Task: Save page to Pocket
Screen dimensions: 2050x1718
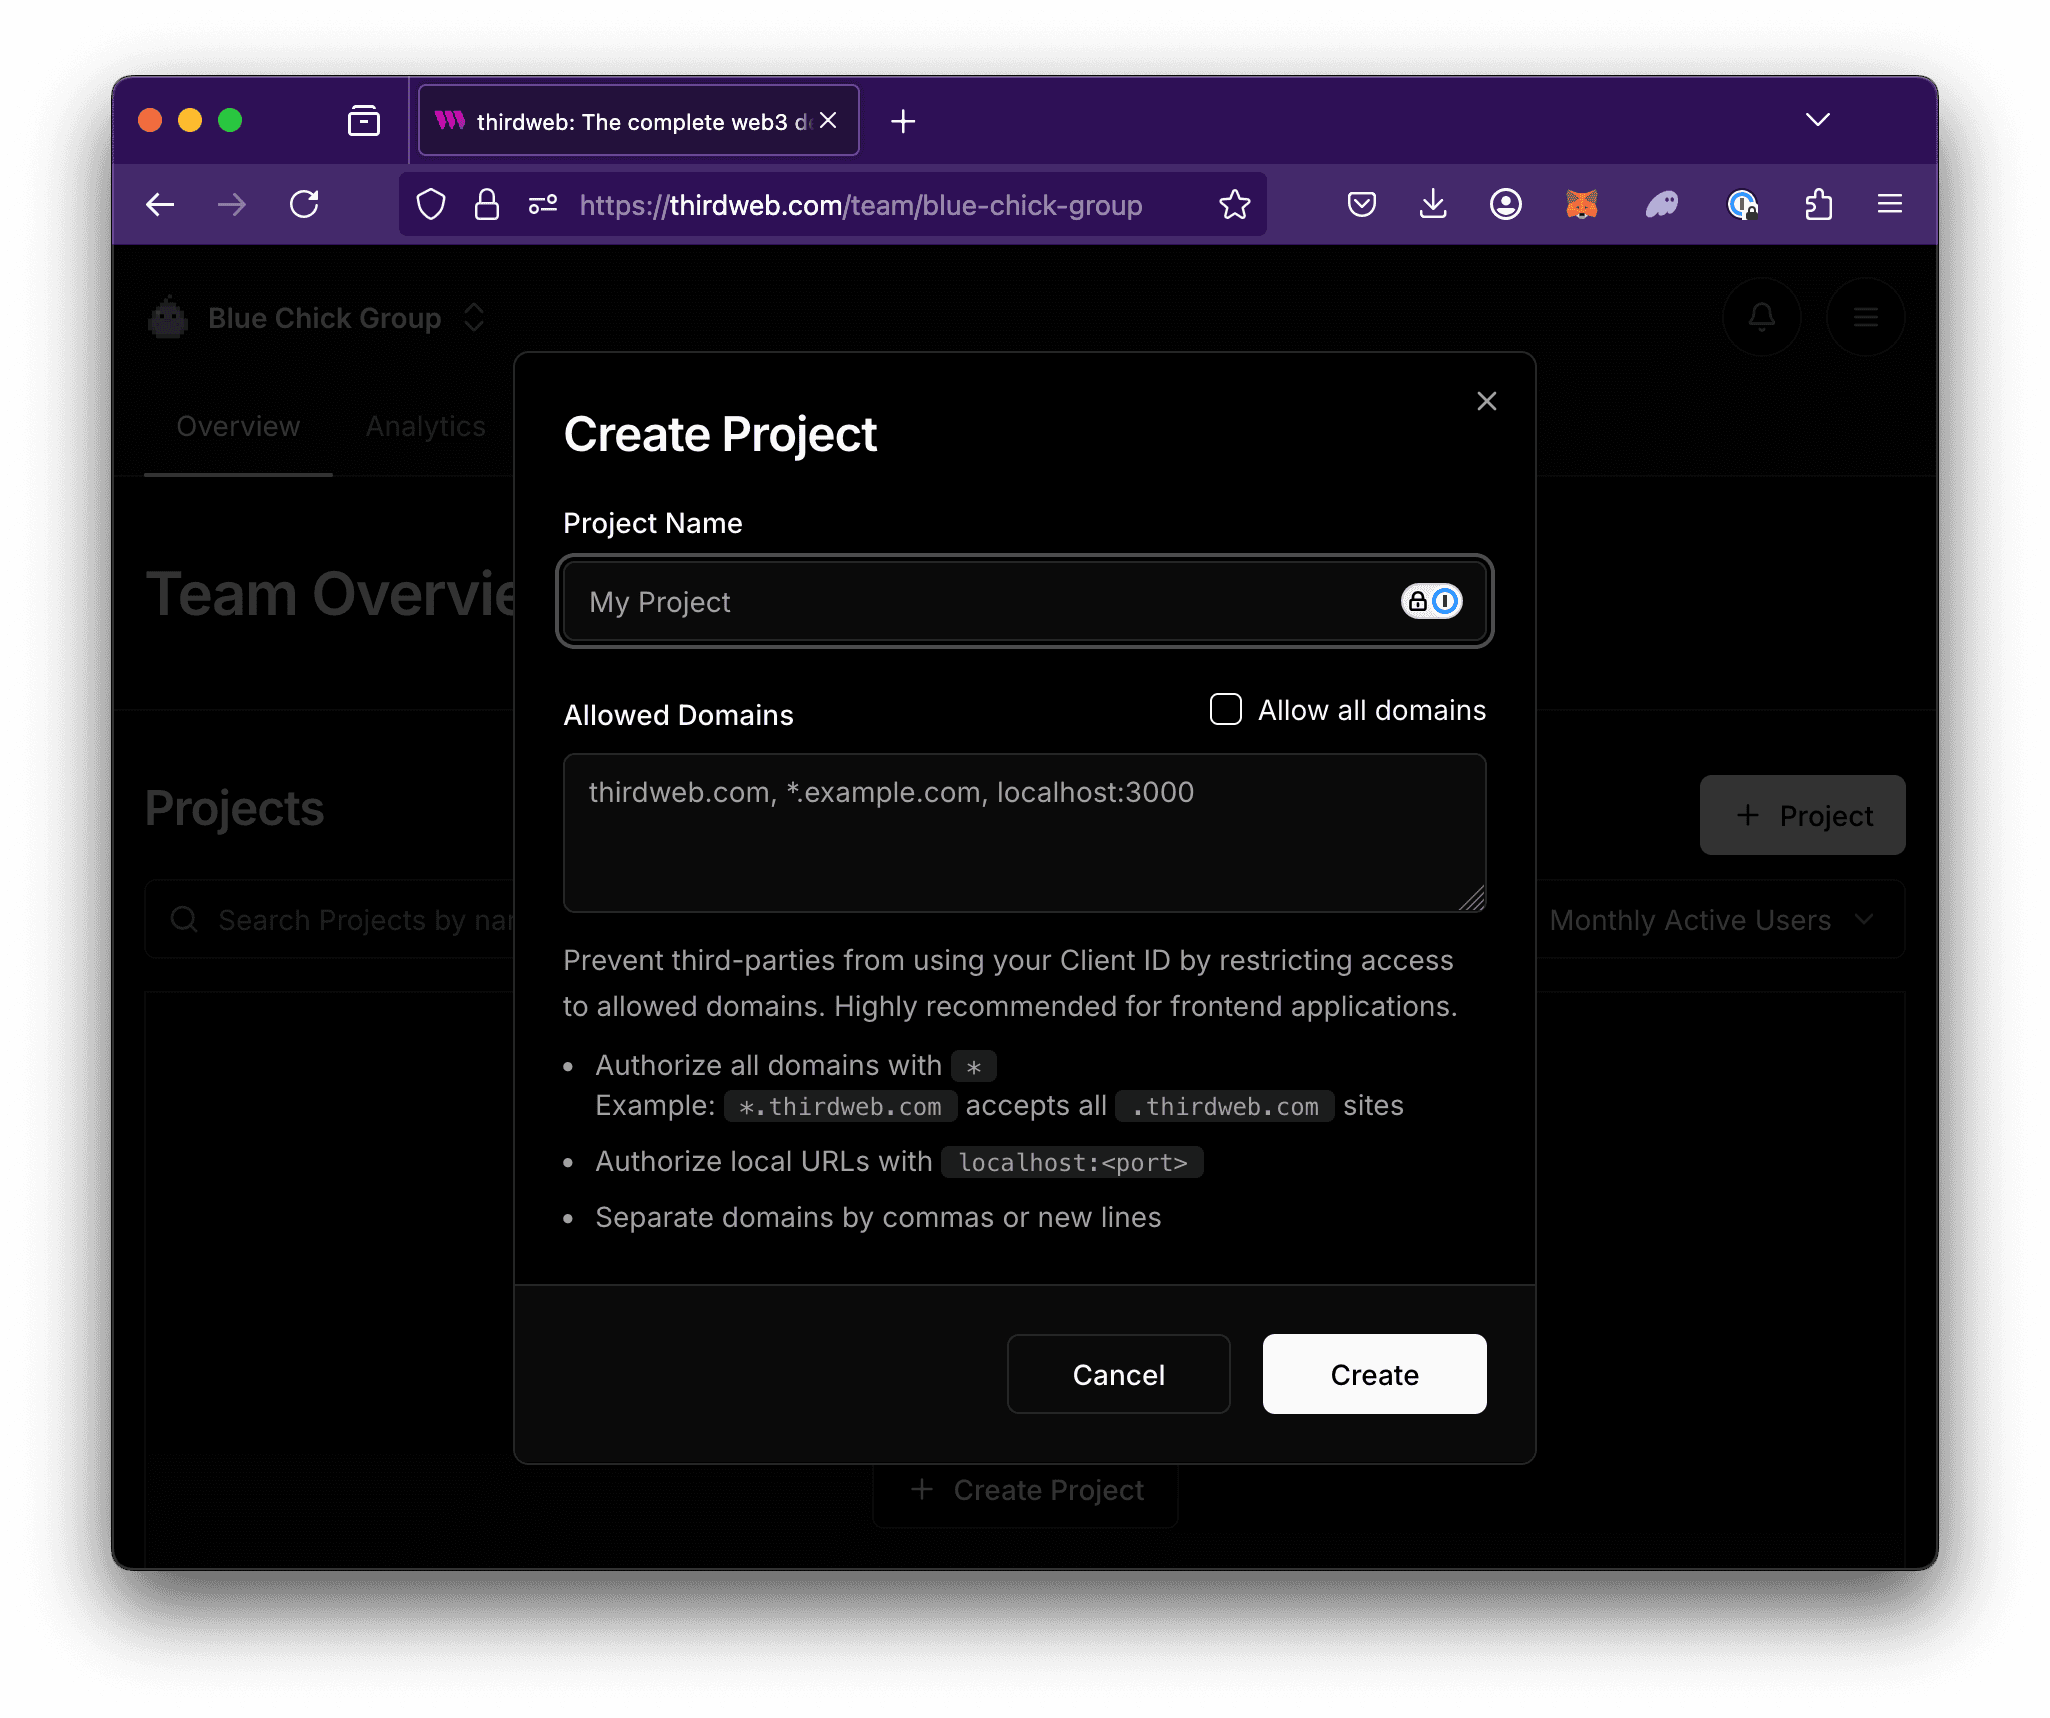Action: [x=1361, y=204]
